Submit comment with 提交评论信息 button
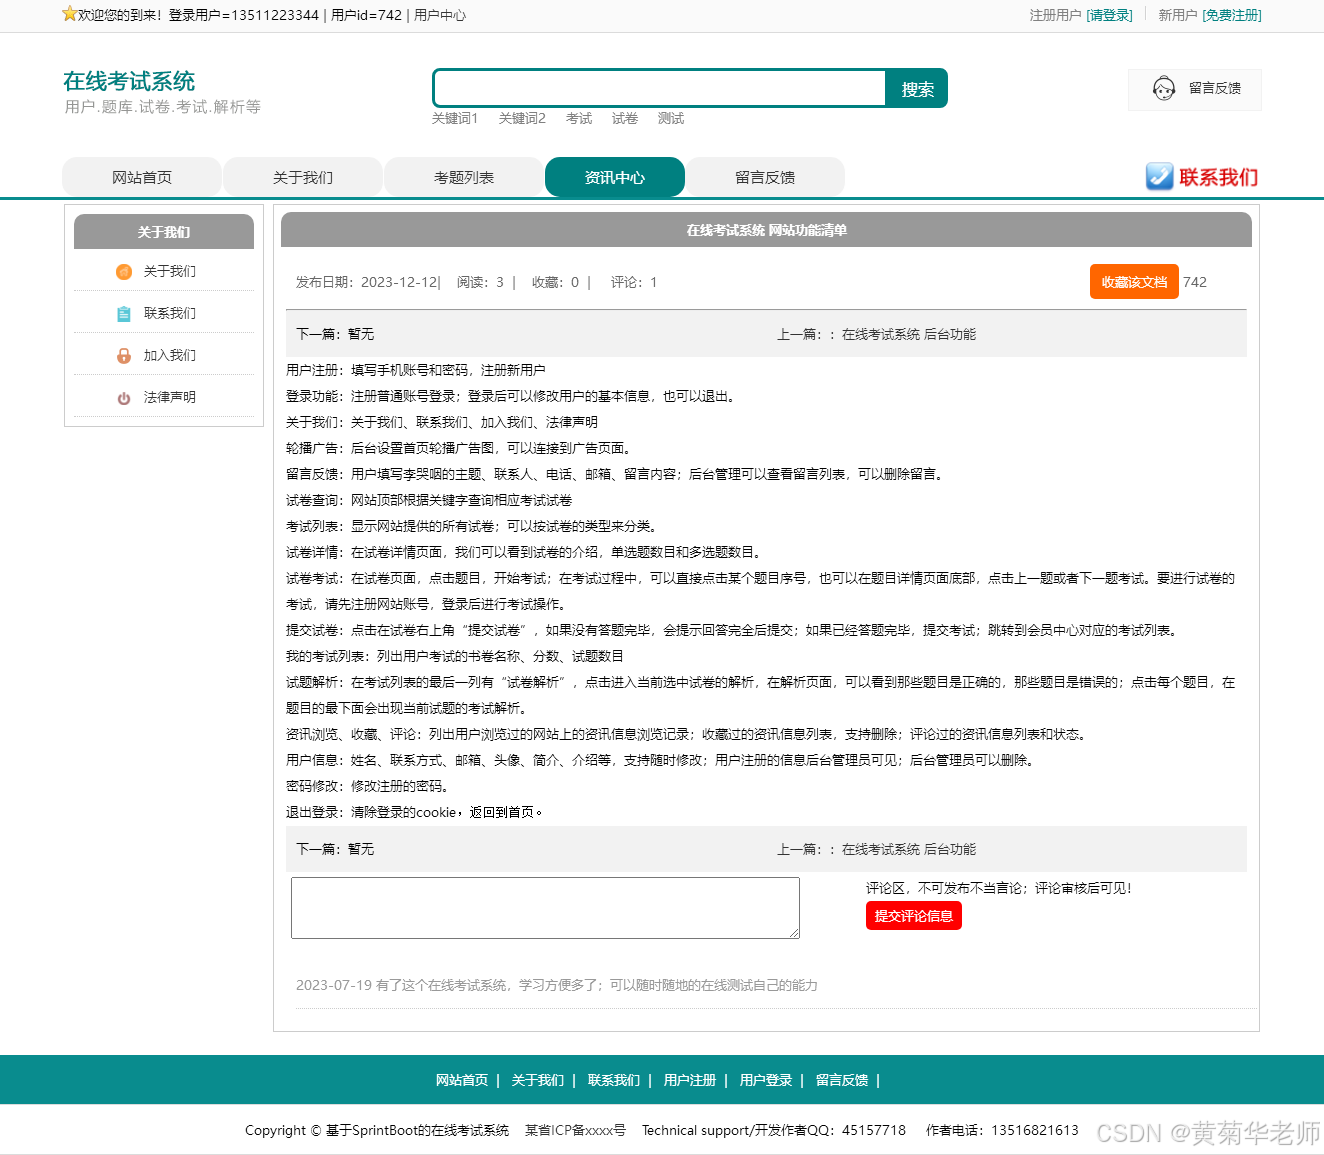The height and width of the screenshot is (1155, 1324). point(914,916)
